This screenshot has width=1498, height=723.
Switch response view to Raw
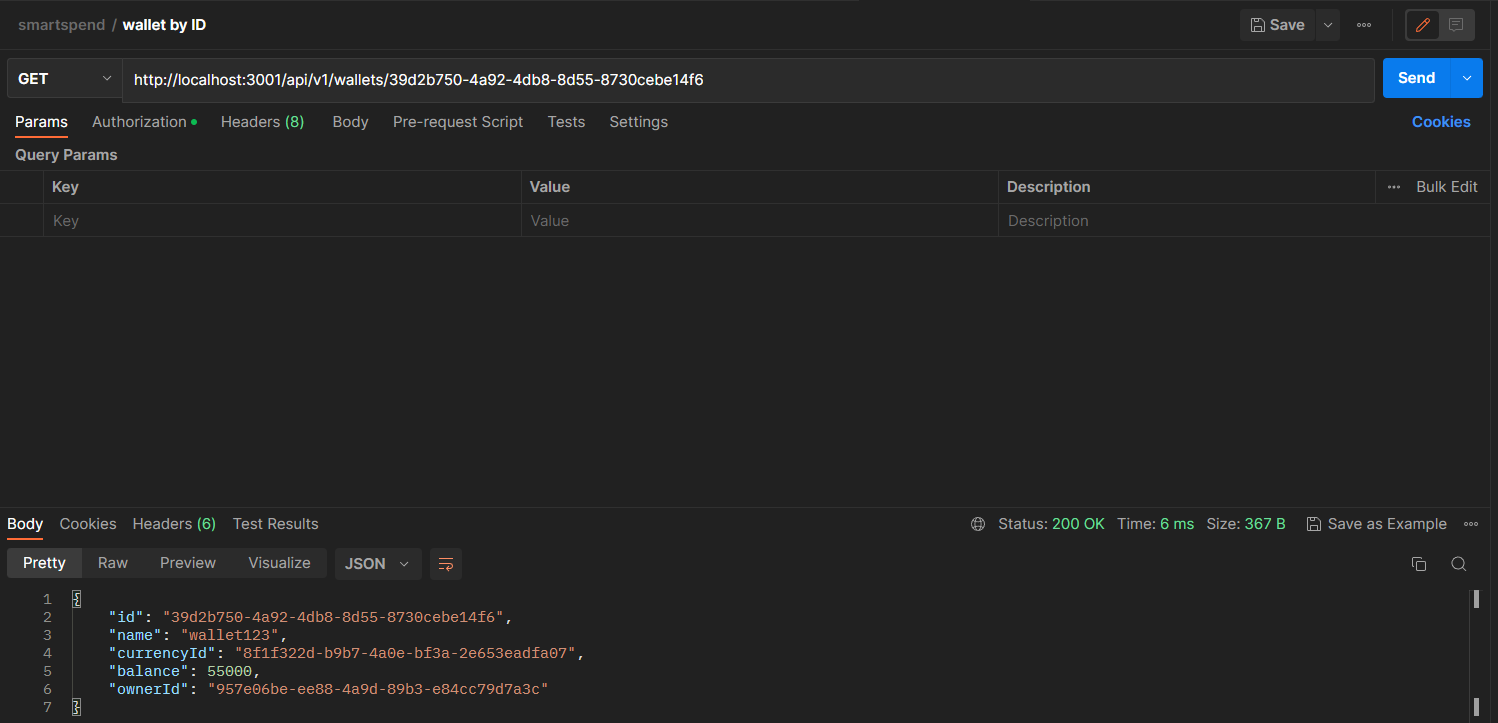[112, 563]
